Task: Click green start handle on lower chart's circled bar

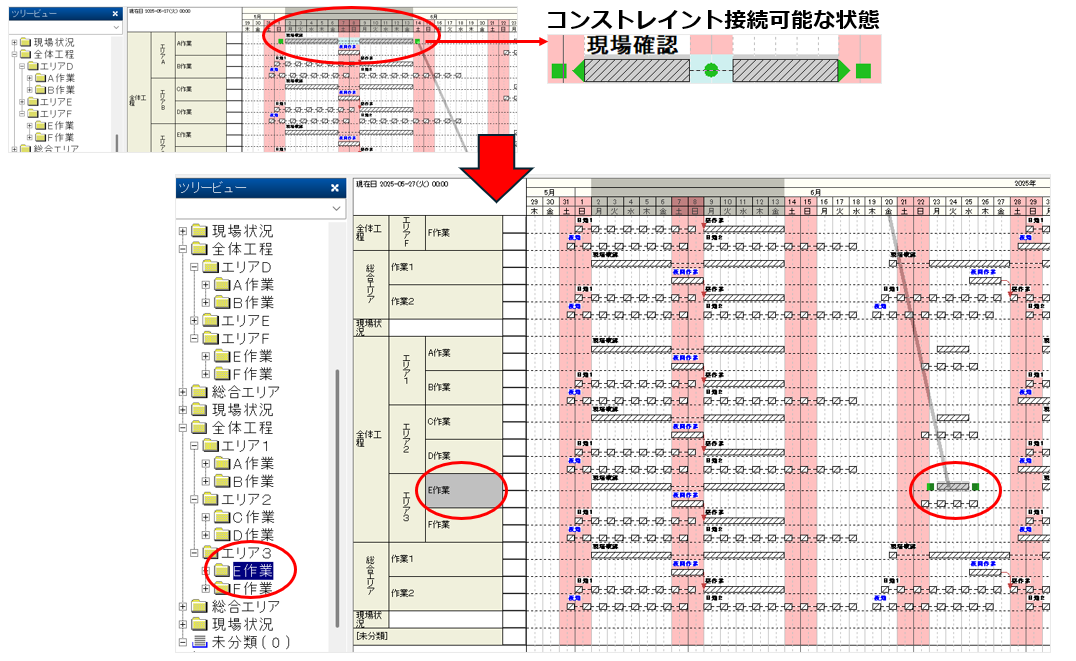Action: [x=930, y=487]
